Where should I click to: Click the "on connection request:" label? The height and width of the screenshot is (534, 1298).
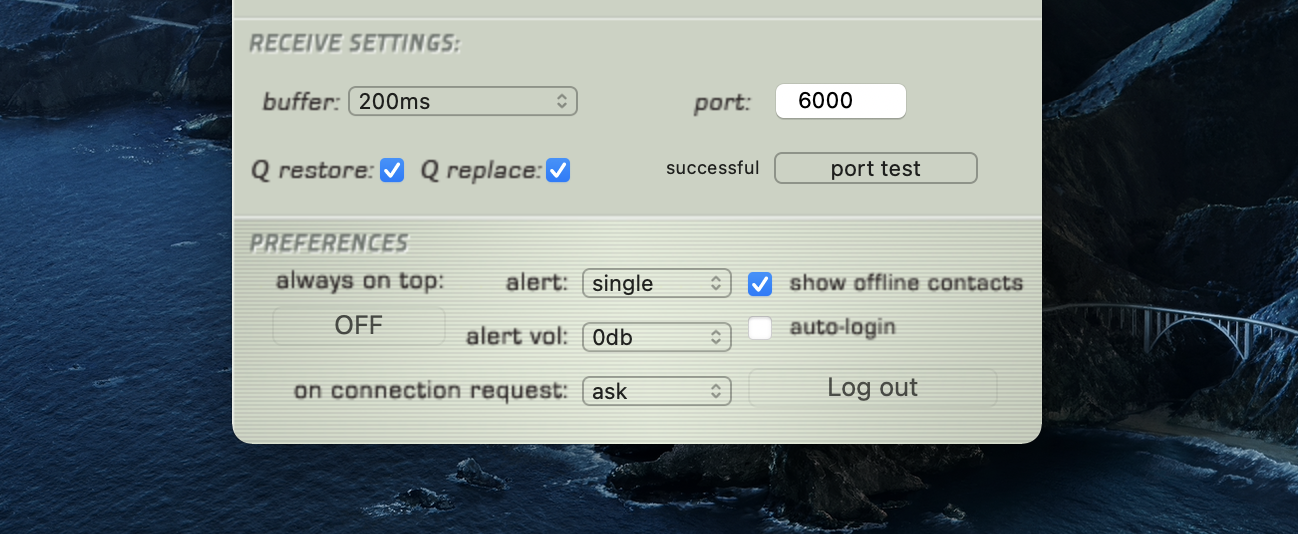coord(430,391)
